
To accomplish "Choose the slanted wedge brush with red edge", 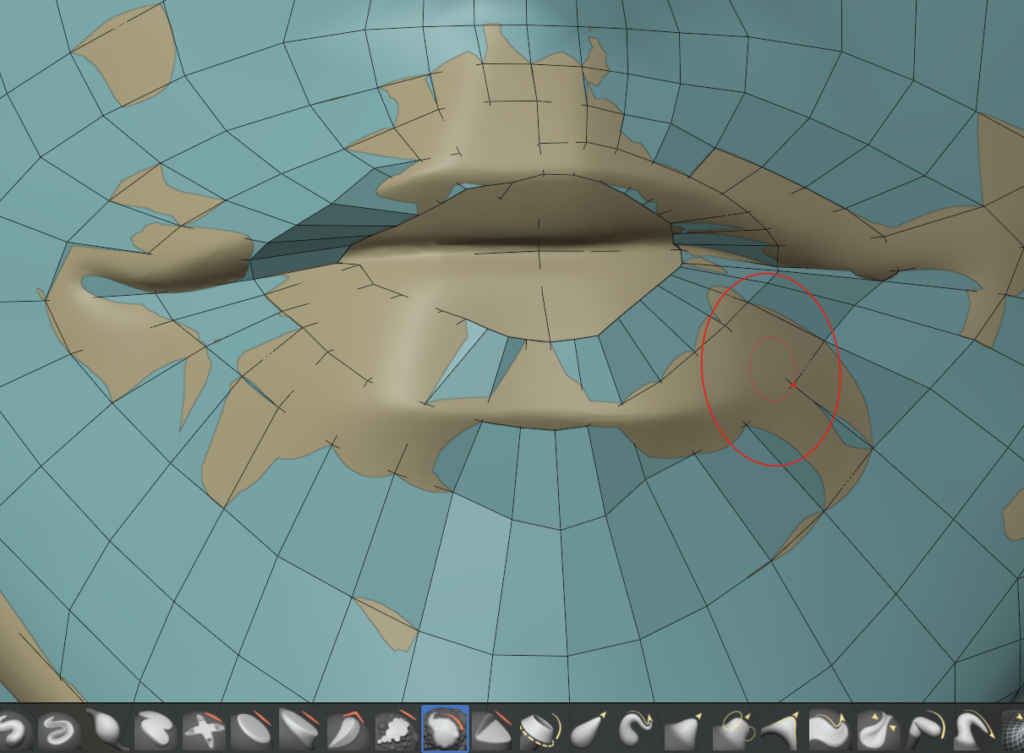I will pyautogui.click(x=296, y=731).
